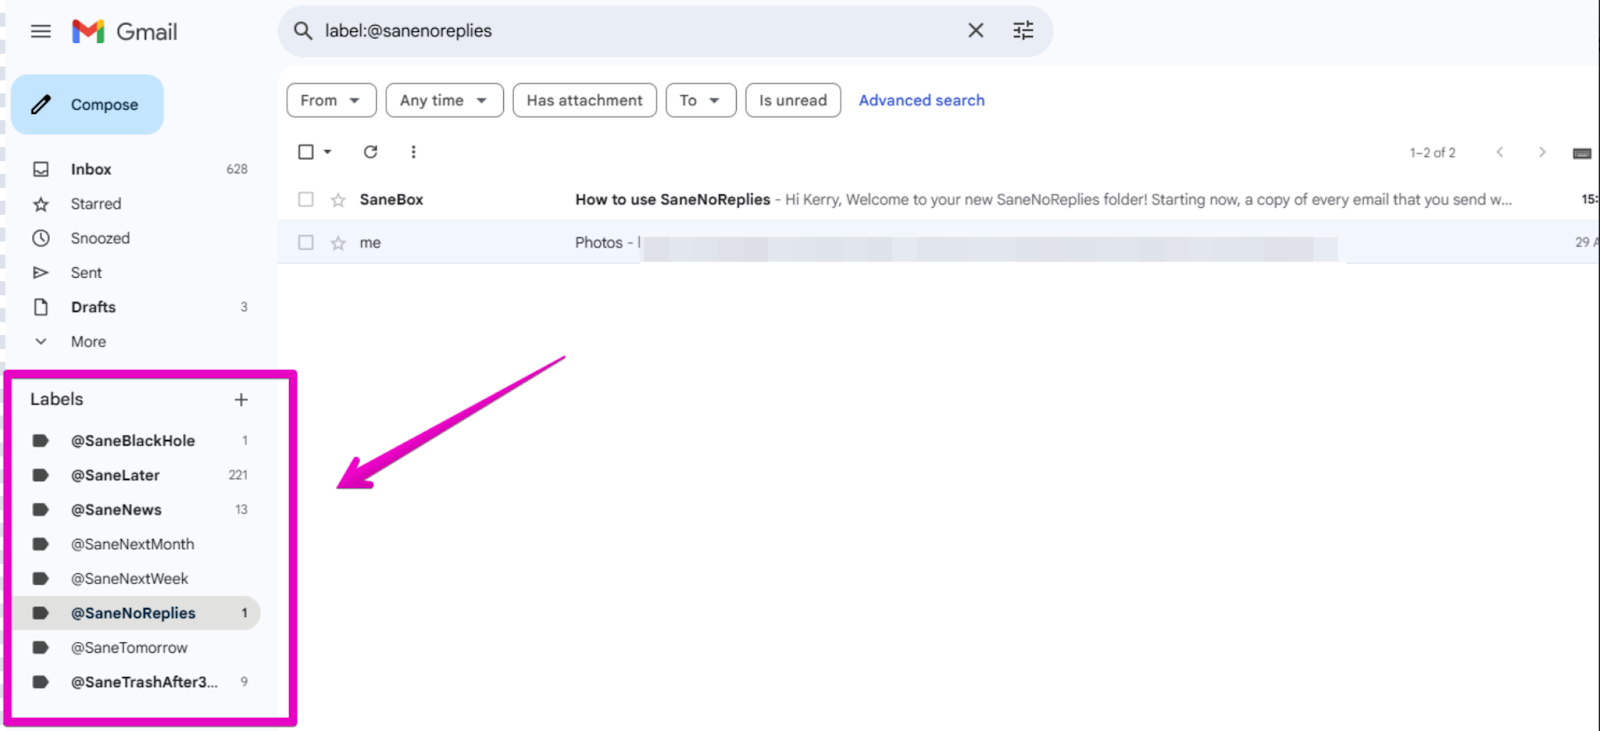The height and width of the screenshot is (731, 1600).
Task: Go to older page arrow
Action: pyautogui.click(x=1541, y=152)
